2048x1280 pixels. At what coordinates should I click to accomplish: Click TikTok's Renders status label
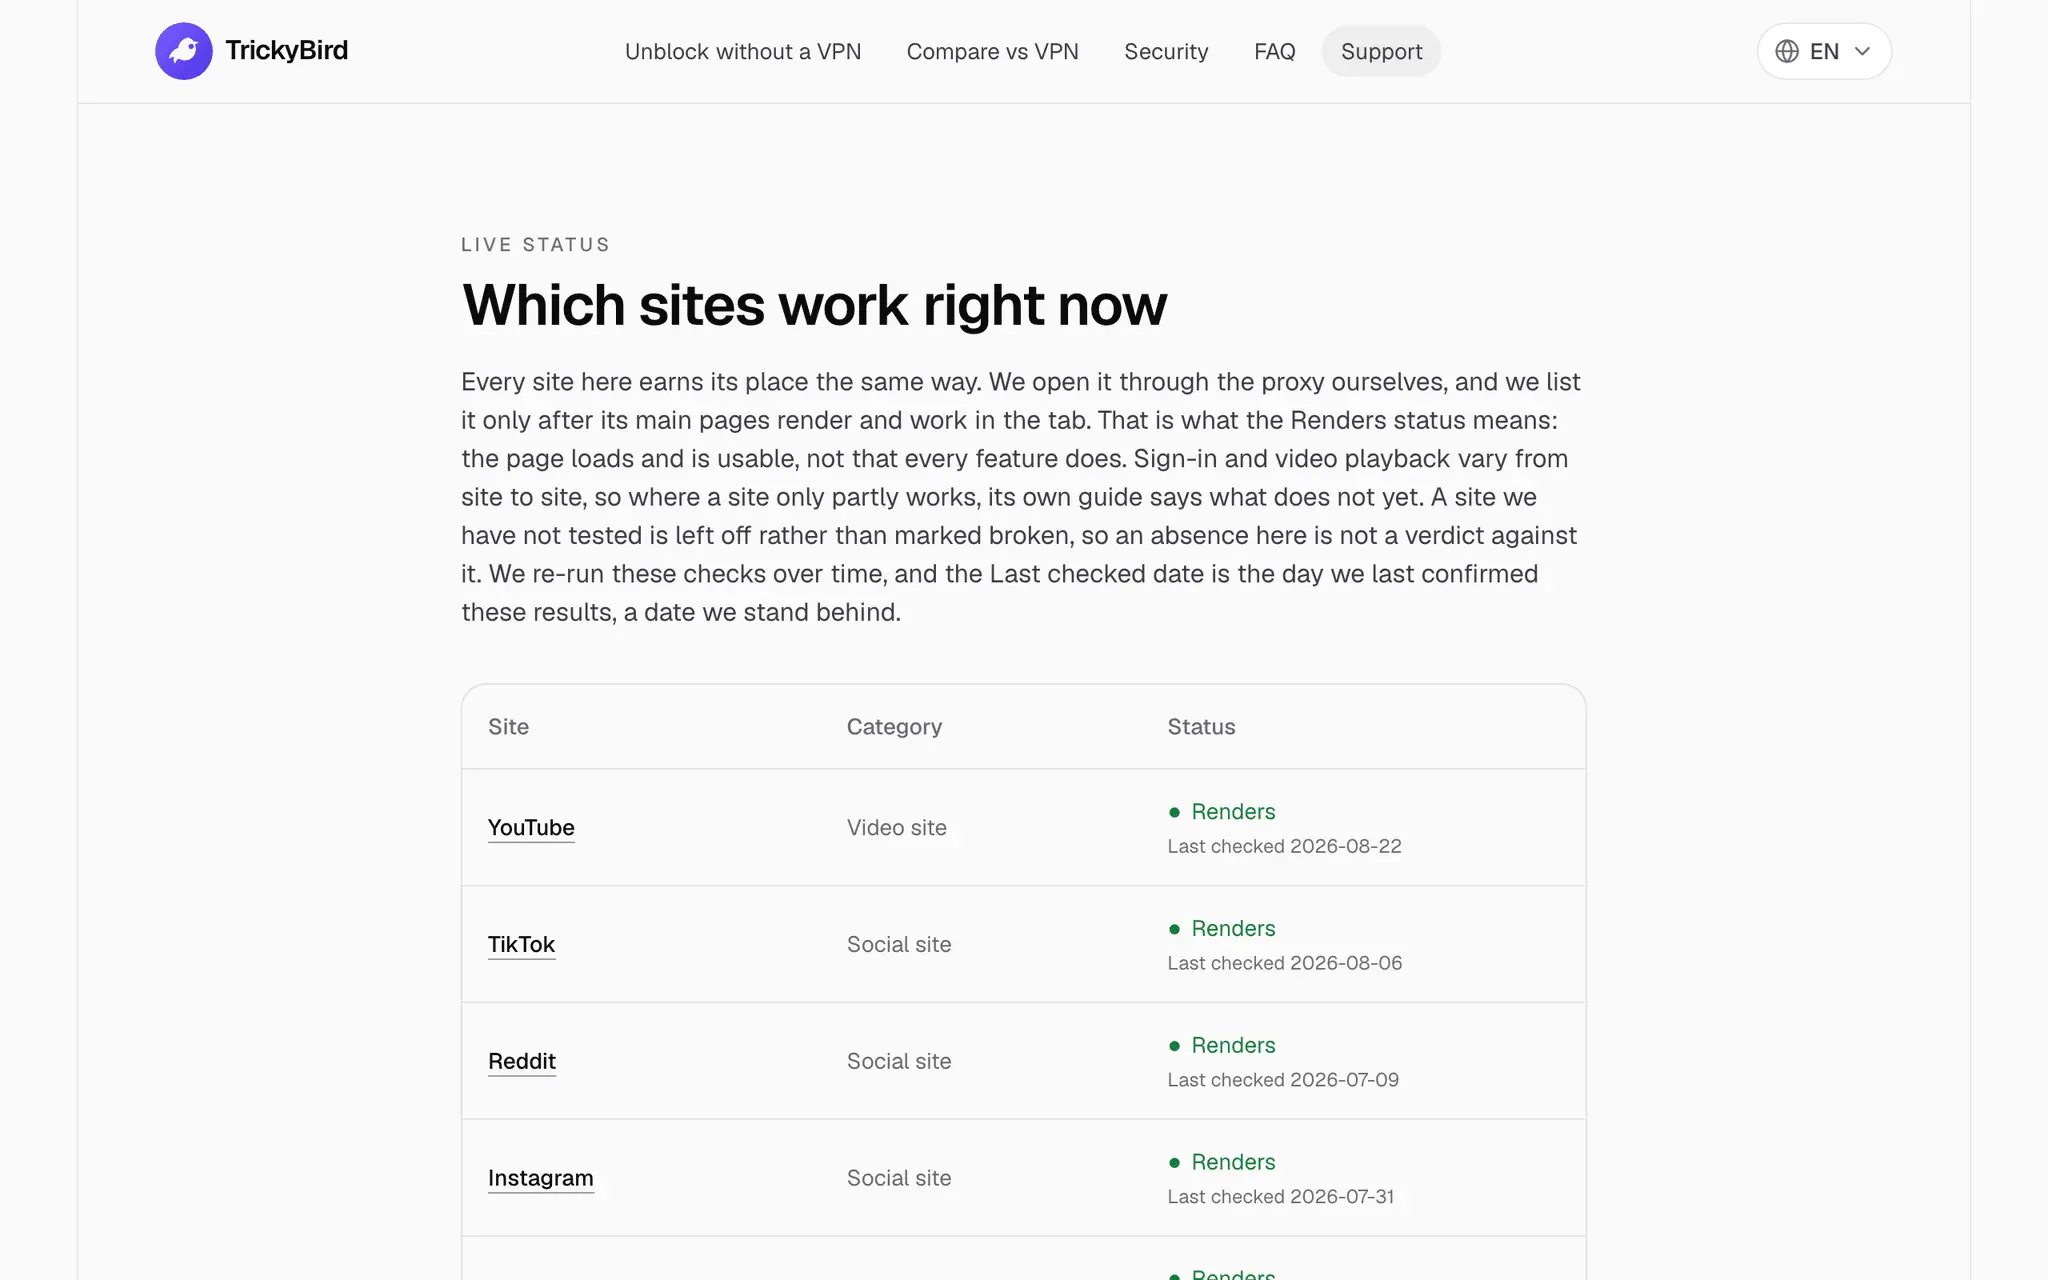tap(1233, 929)
